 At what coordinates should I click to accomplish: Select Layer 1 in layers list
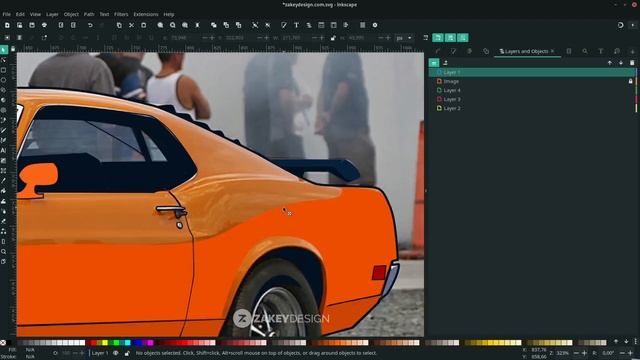tap(533, 72)
